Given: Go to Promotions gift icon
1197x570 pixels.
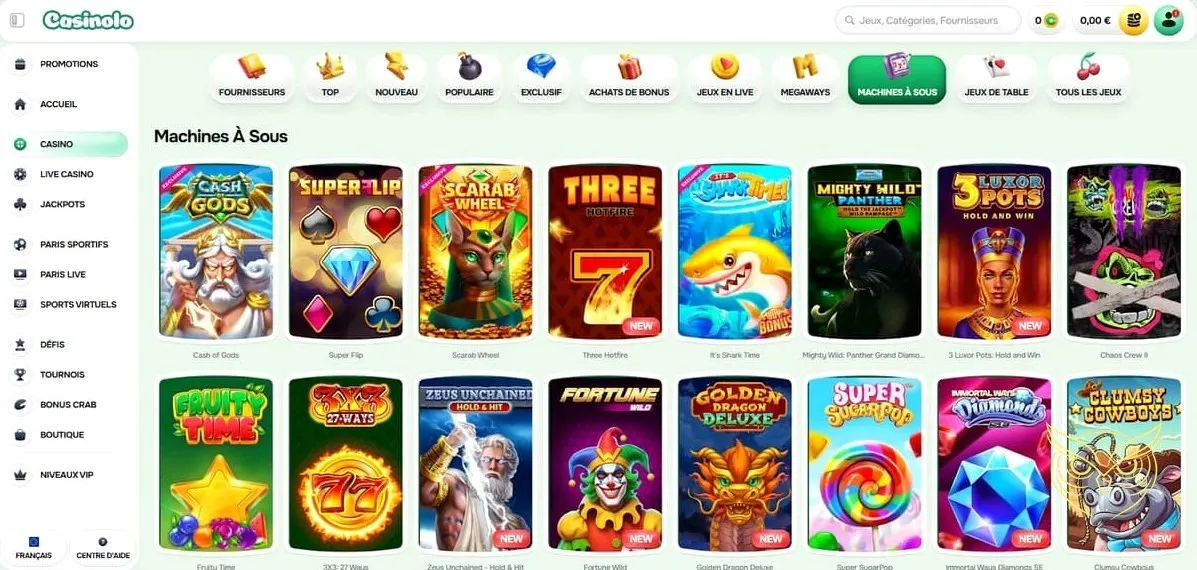Looking at the screenshot, I should pyautogui.click(x=21, y=64).
